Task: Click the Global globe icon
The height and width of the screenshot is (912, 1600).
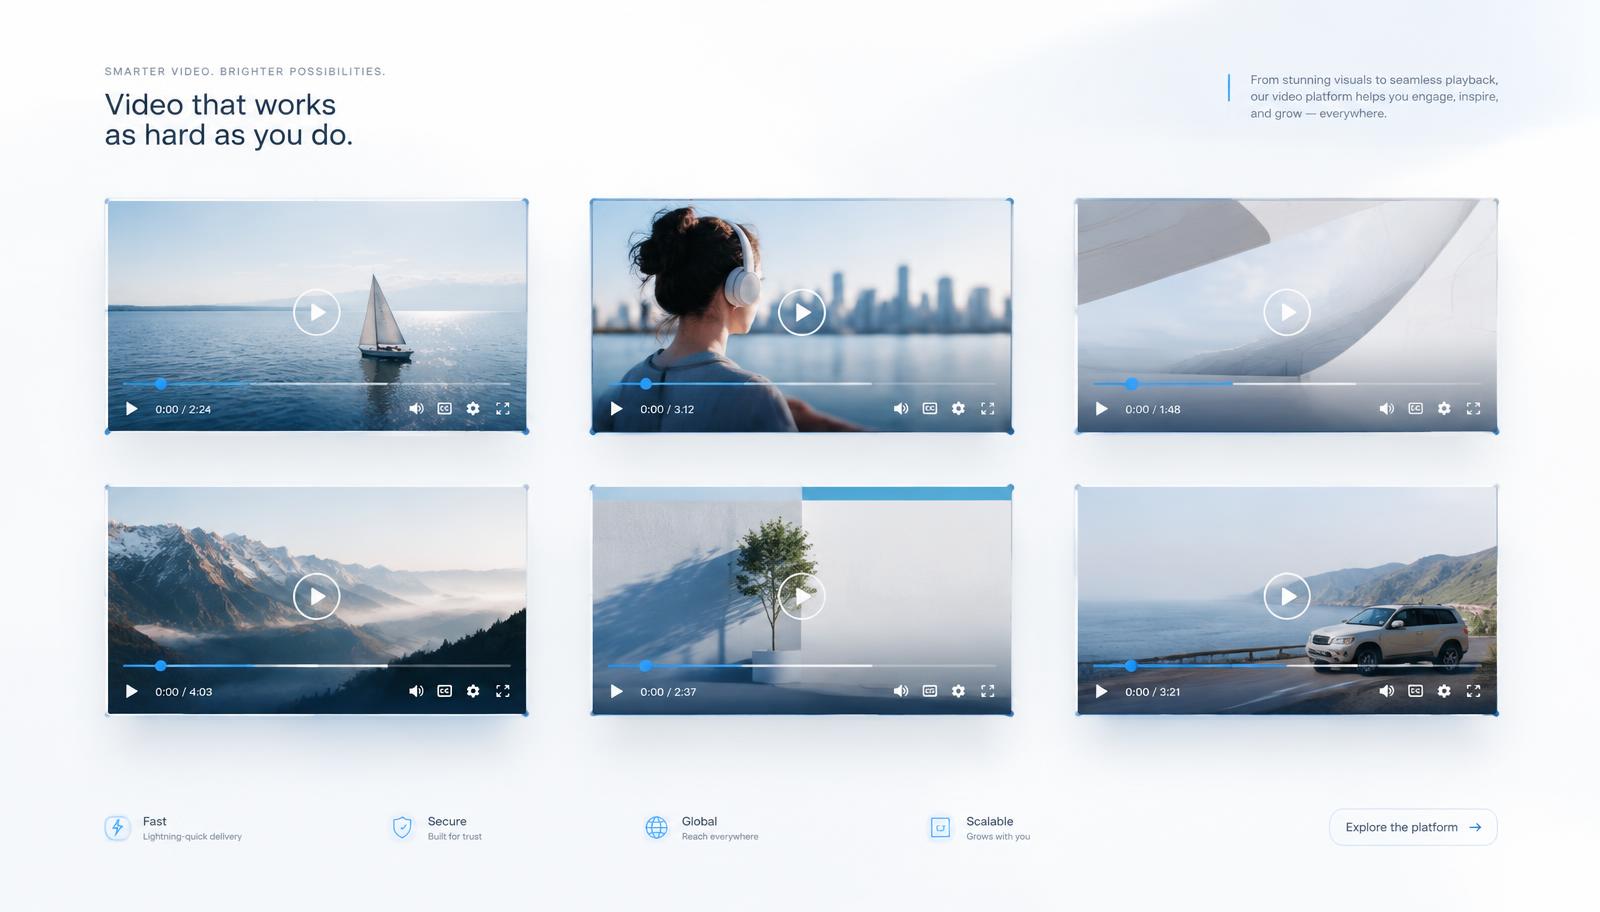Action: click(656, 828)
